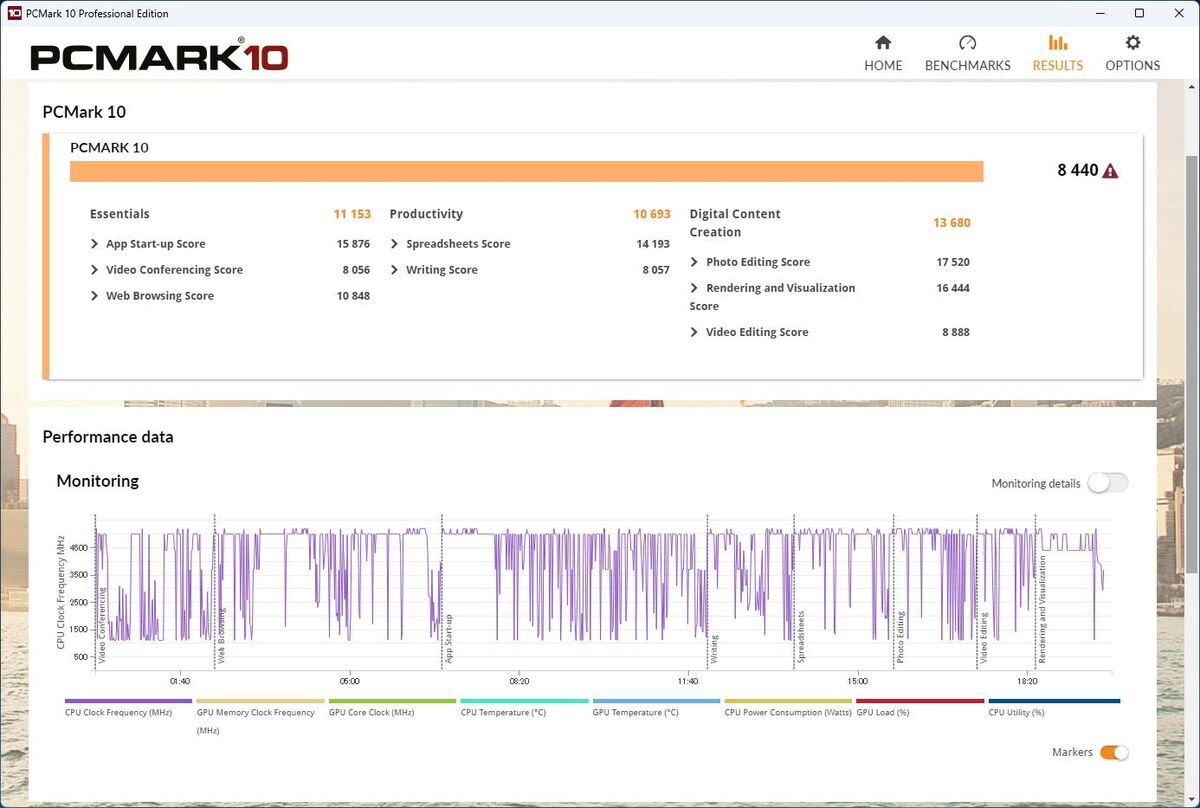Select CPU Temperature legend swatch

(x=525, y=701)
